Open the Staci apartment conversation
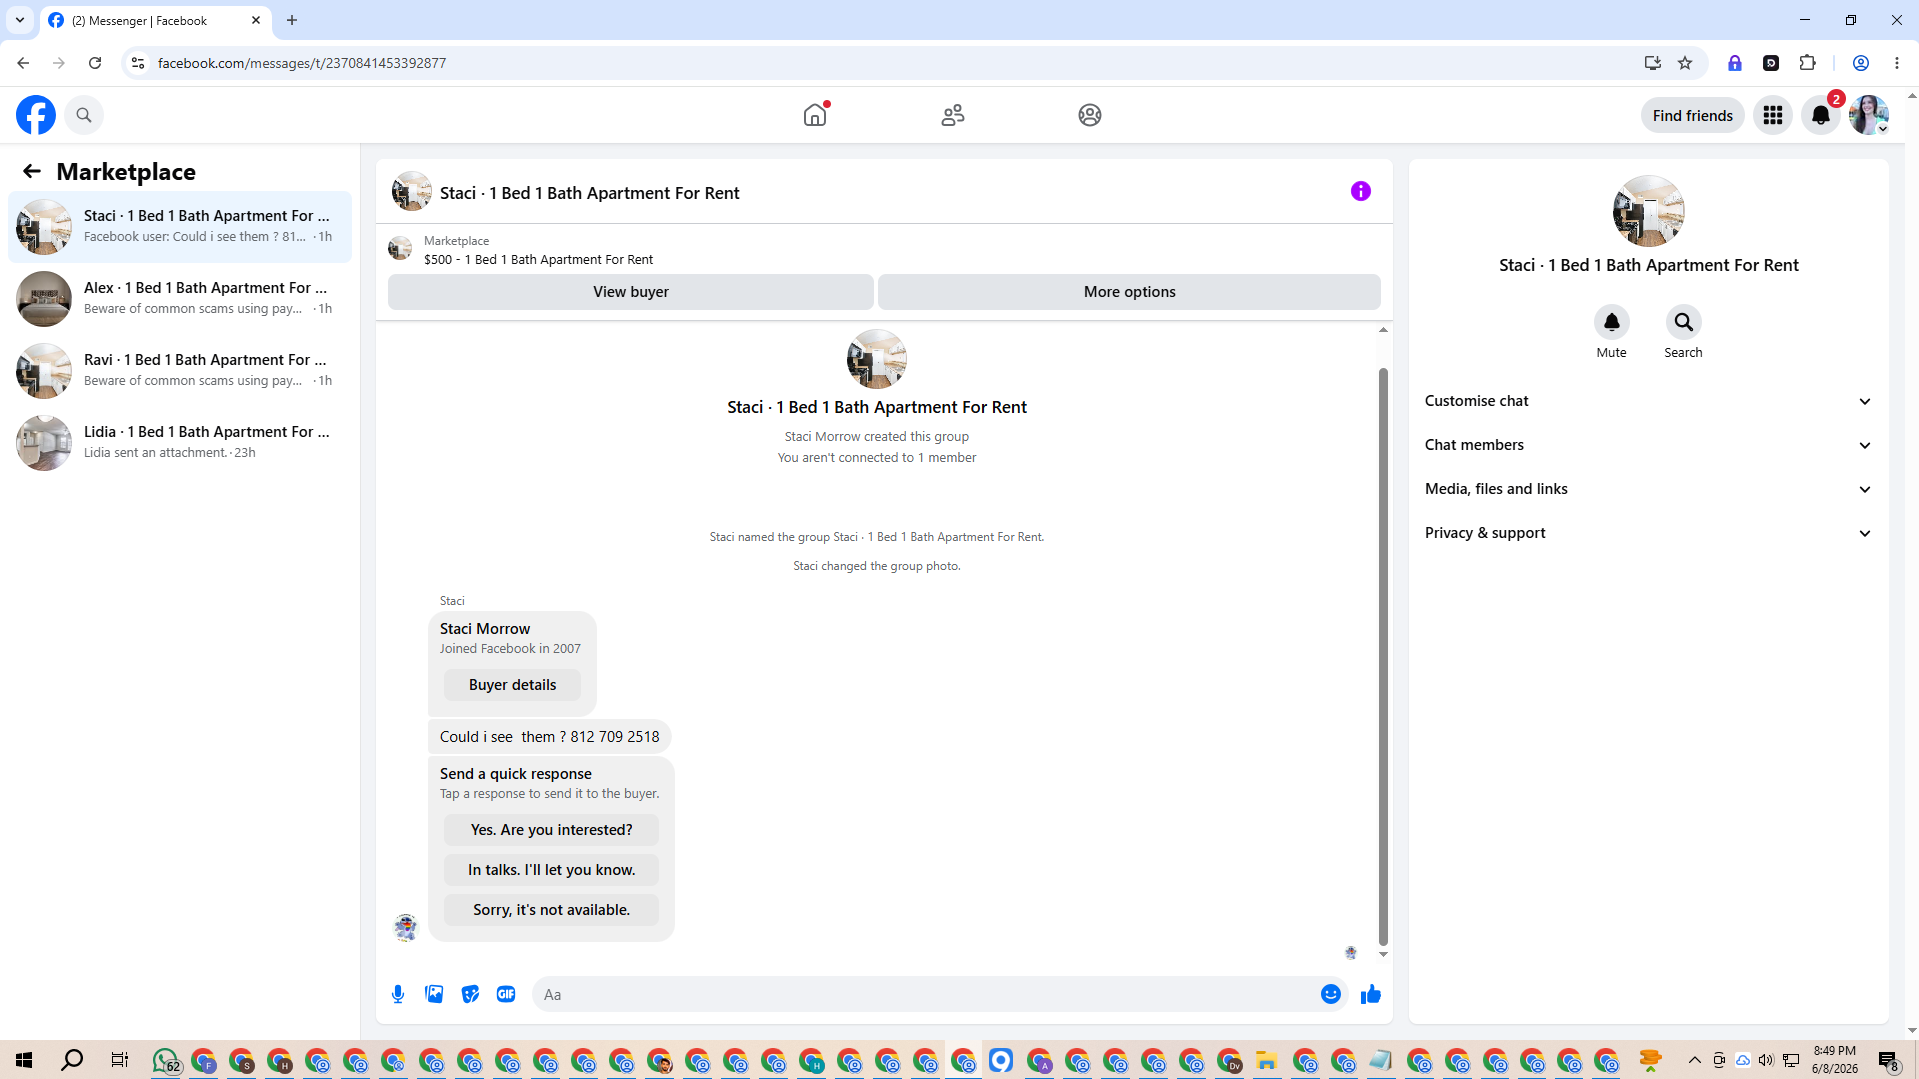This screenshot has height=1079, width=1919. tap(180, 226)
